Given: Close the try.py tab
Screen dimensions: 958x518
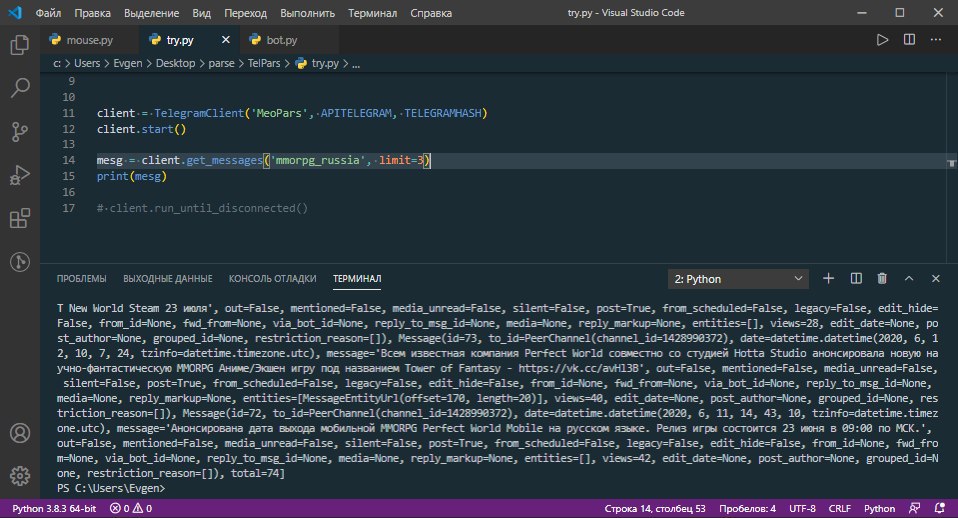Looking at the screenshot, I should coord(225,40).
